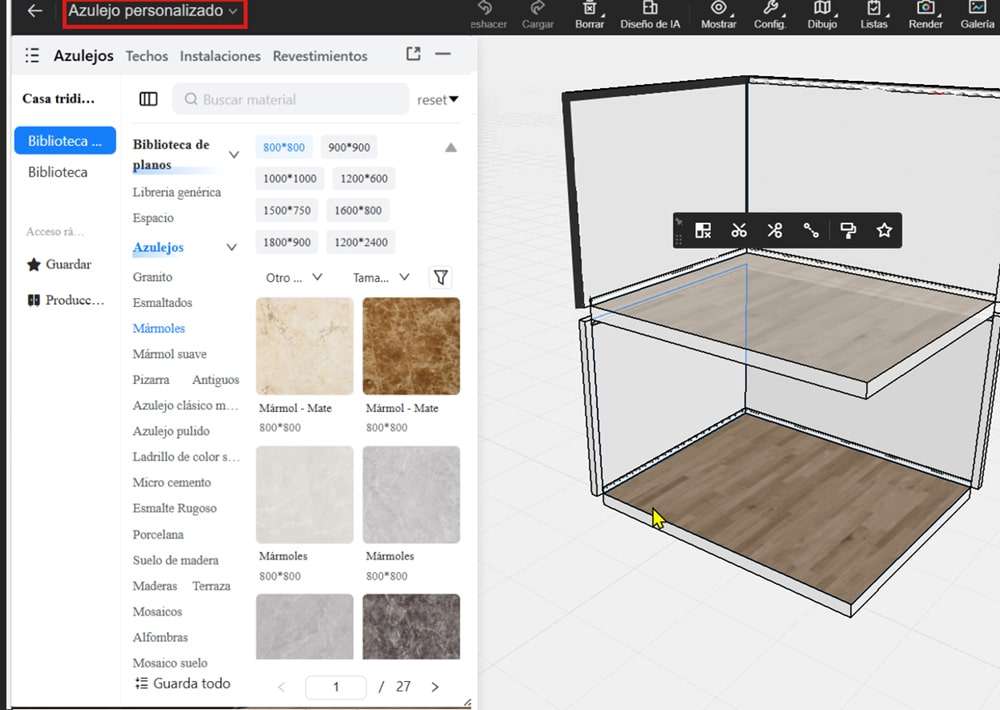
Task: Open Diseño de IA tool
Action: pos(650,14)
